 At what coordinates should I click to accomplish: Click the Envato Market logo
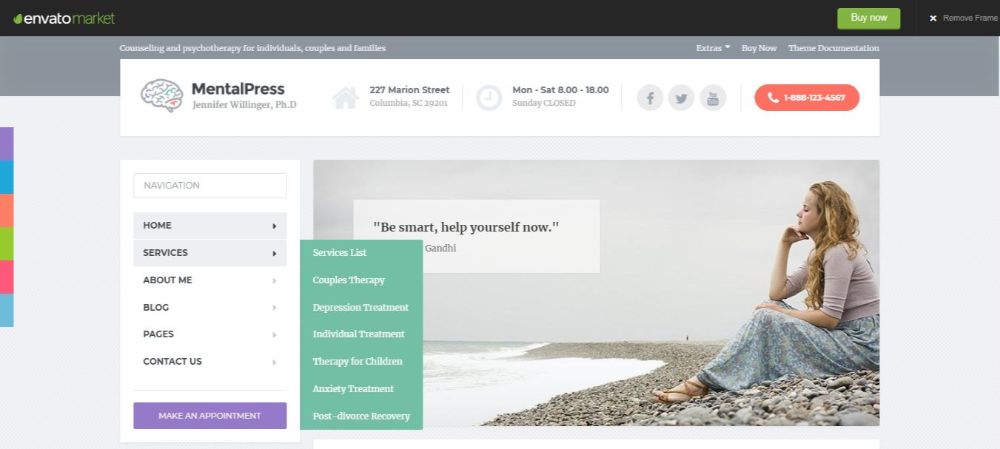pyautogui.click(x=64, y=18)
